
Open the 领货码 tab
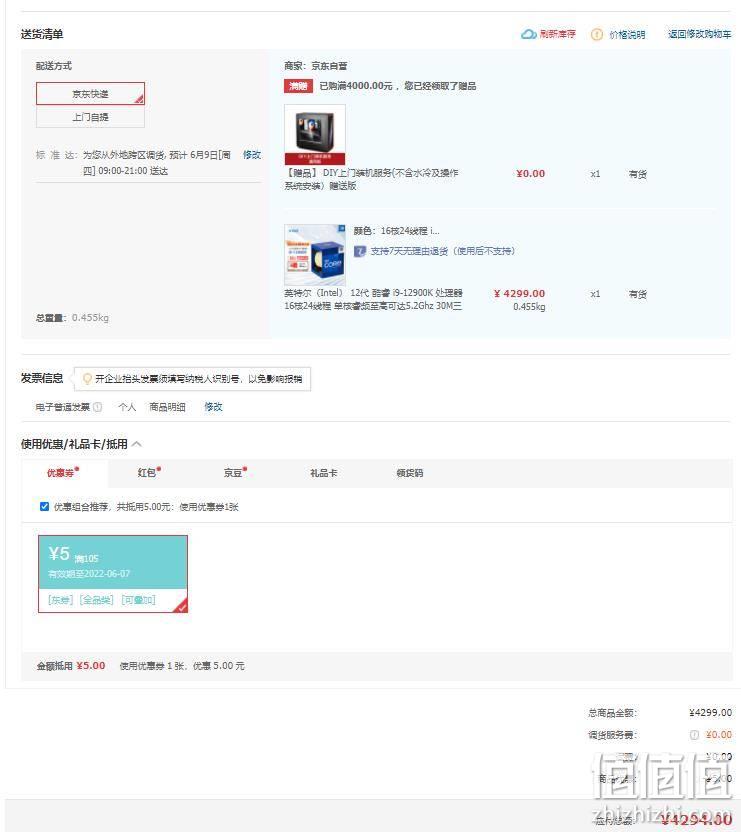[410, 473]
